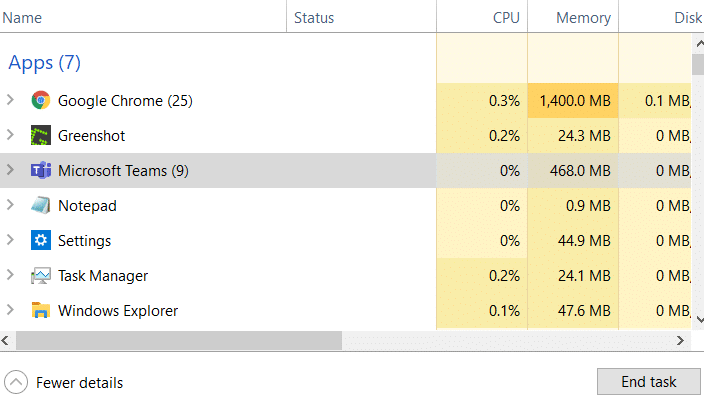
Task: Sort processes by the Name column
Action: 23,18
